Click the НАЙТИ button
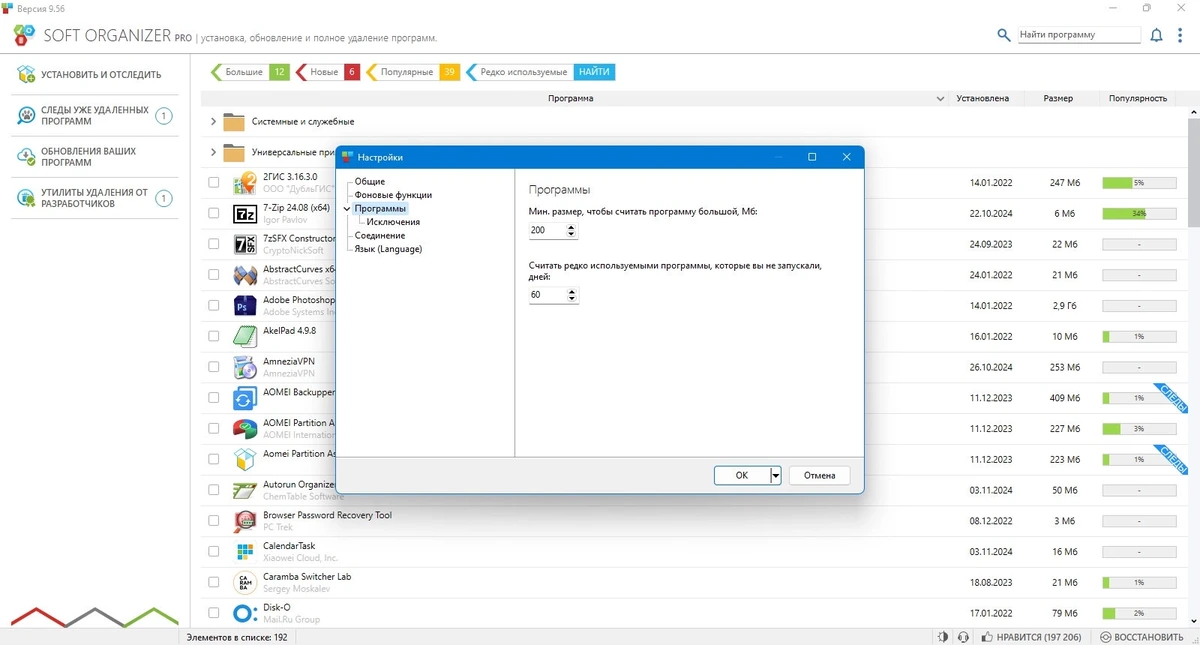This screenshot has height=645, width=1200. point(594,72)
